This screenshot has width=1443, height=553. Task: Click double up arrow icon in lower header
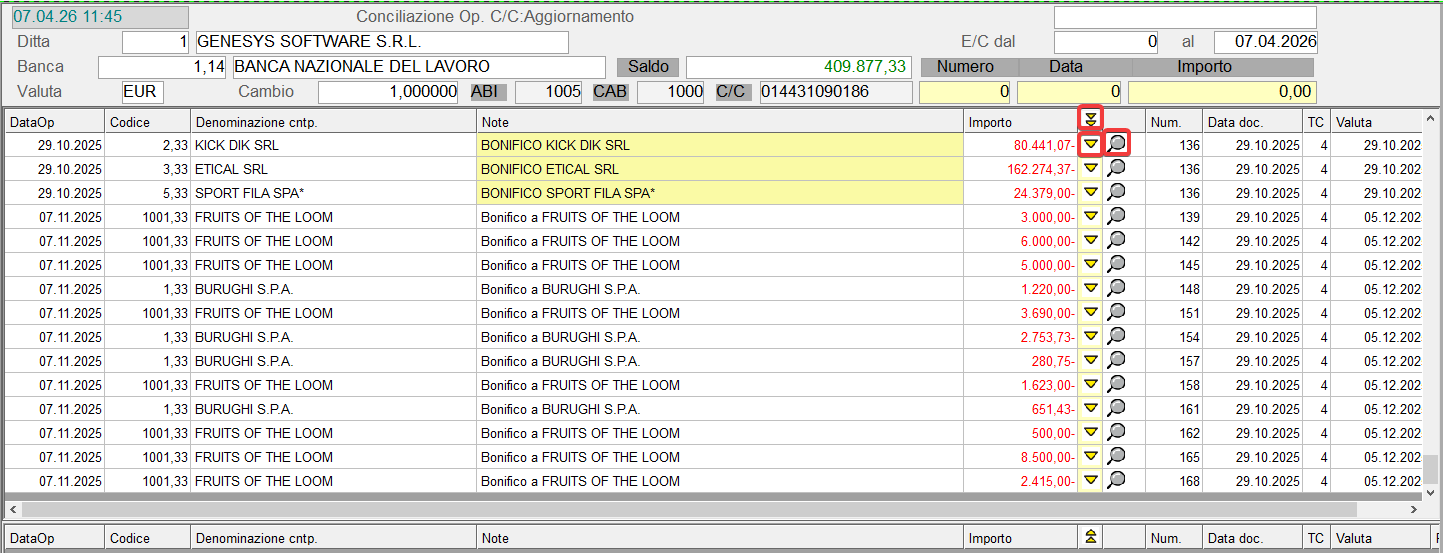point(1090,538)
